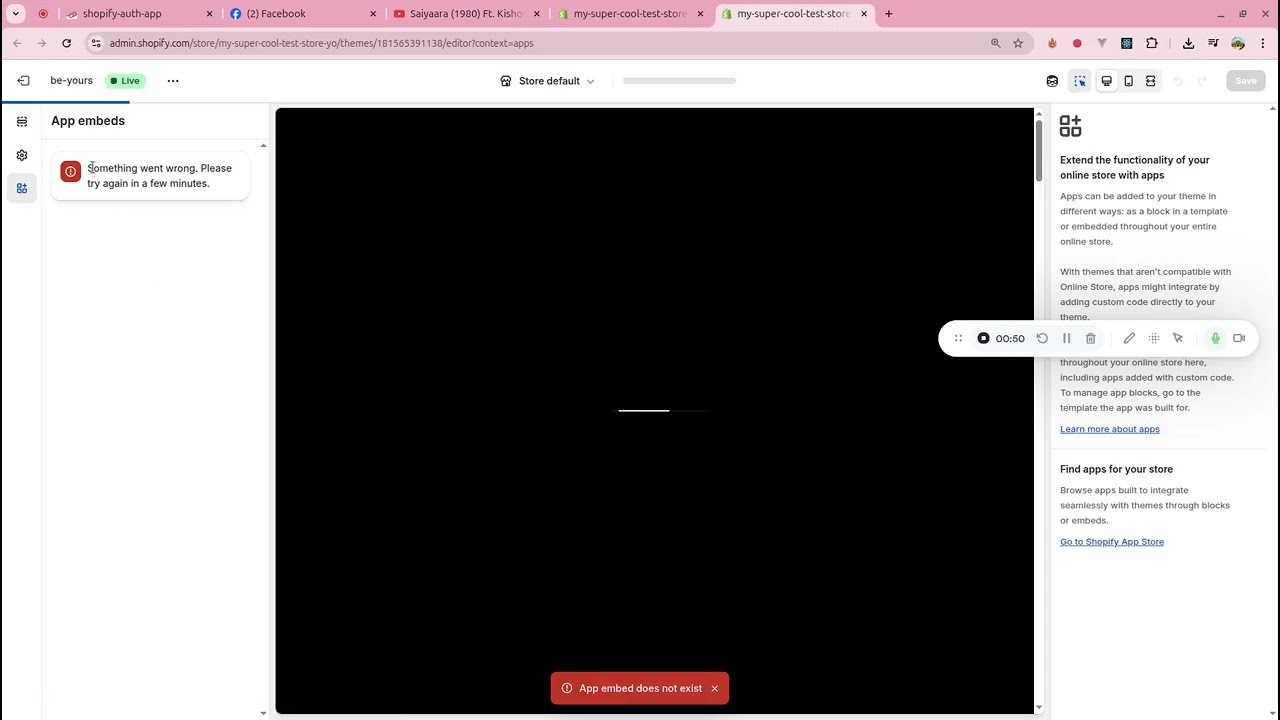Click the preview vertical scrollbar thumb

pyautogui.click(x=1038, y=149)
